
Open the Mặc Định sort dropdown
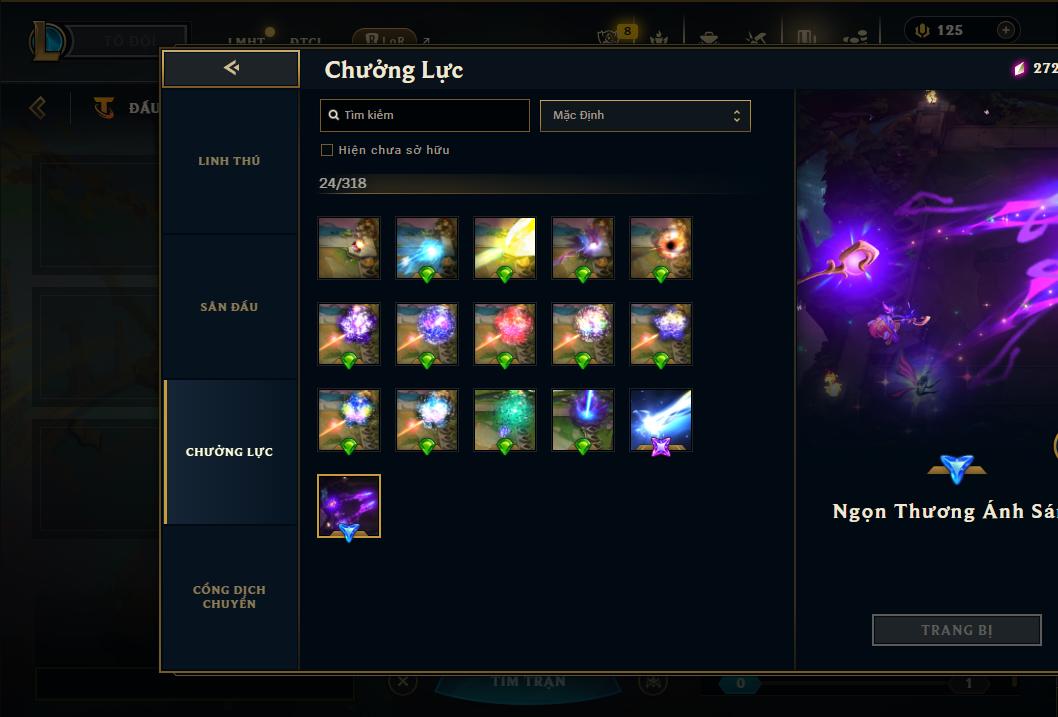coord(645,115)
